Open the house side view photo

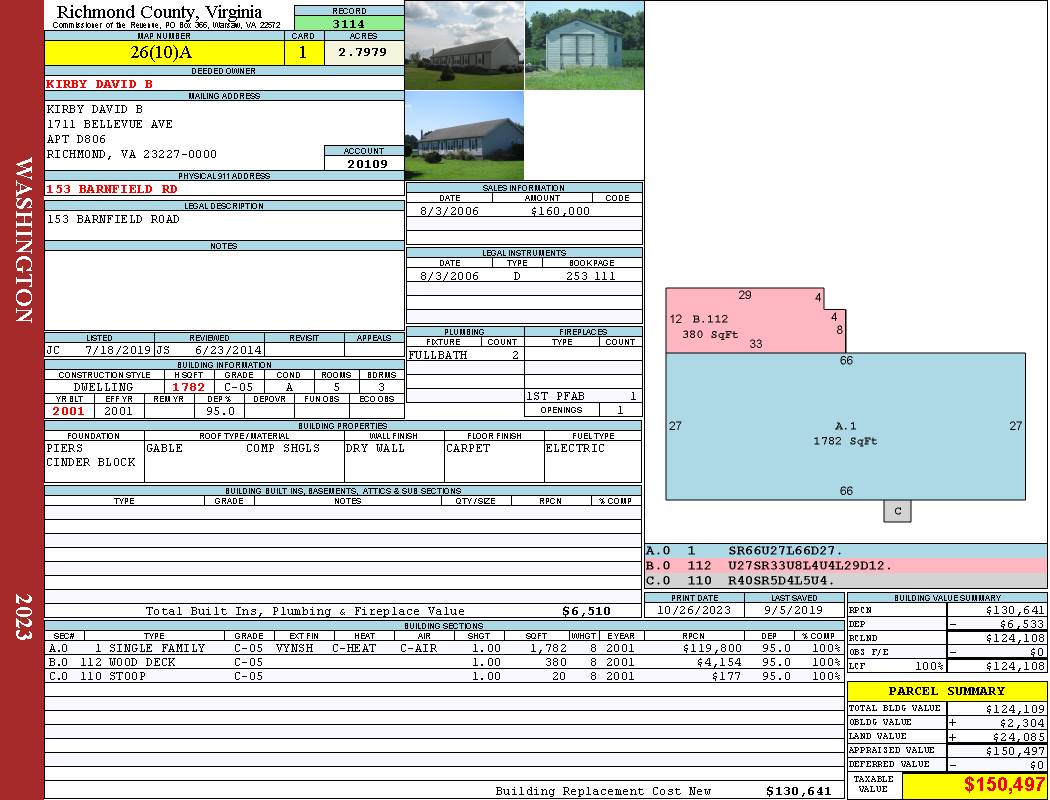464,135
